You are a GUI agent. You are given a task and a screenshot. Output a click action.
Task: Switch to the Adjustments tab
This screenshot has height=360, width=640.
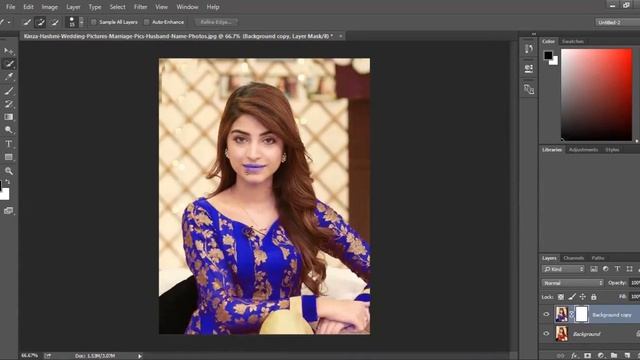pyautogui.click(x=583, y=150)
